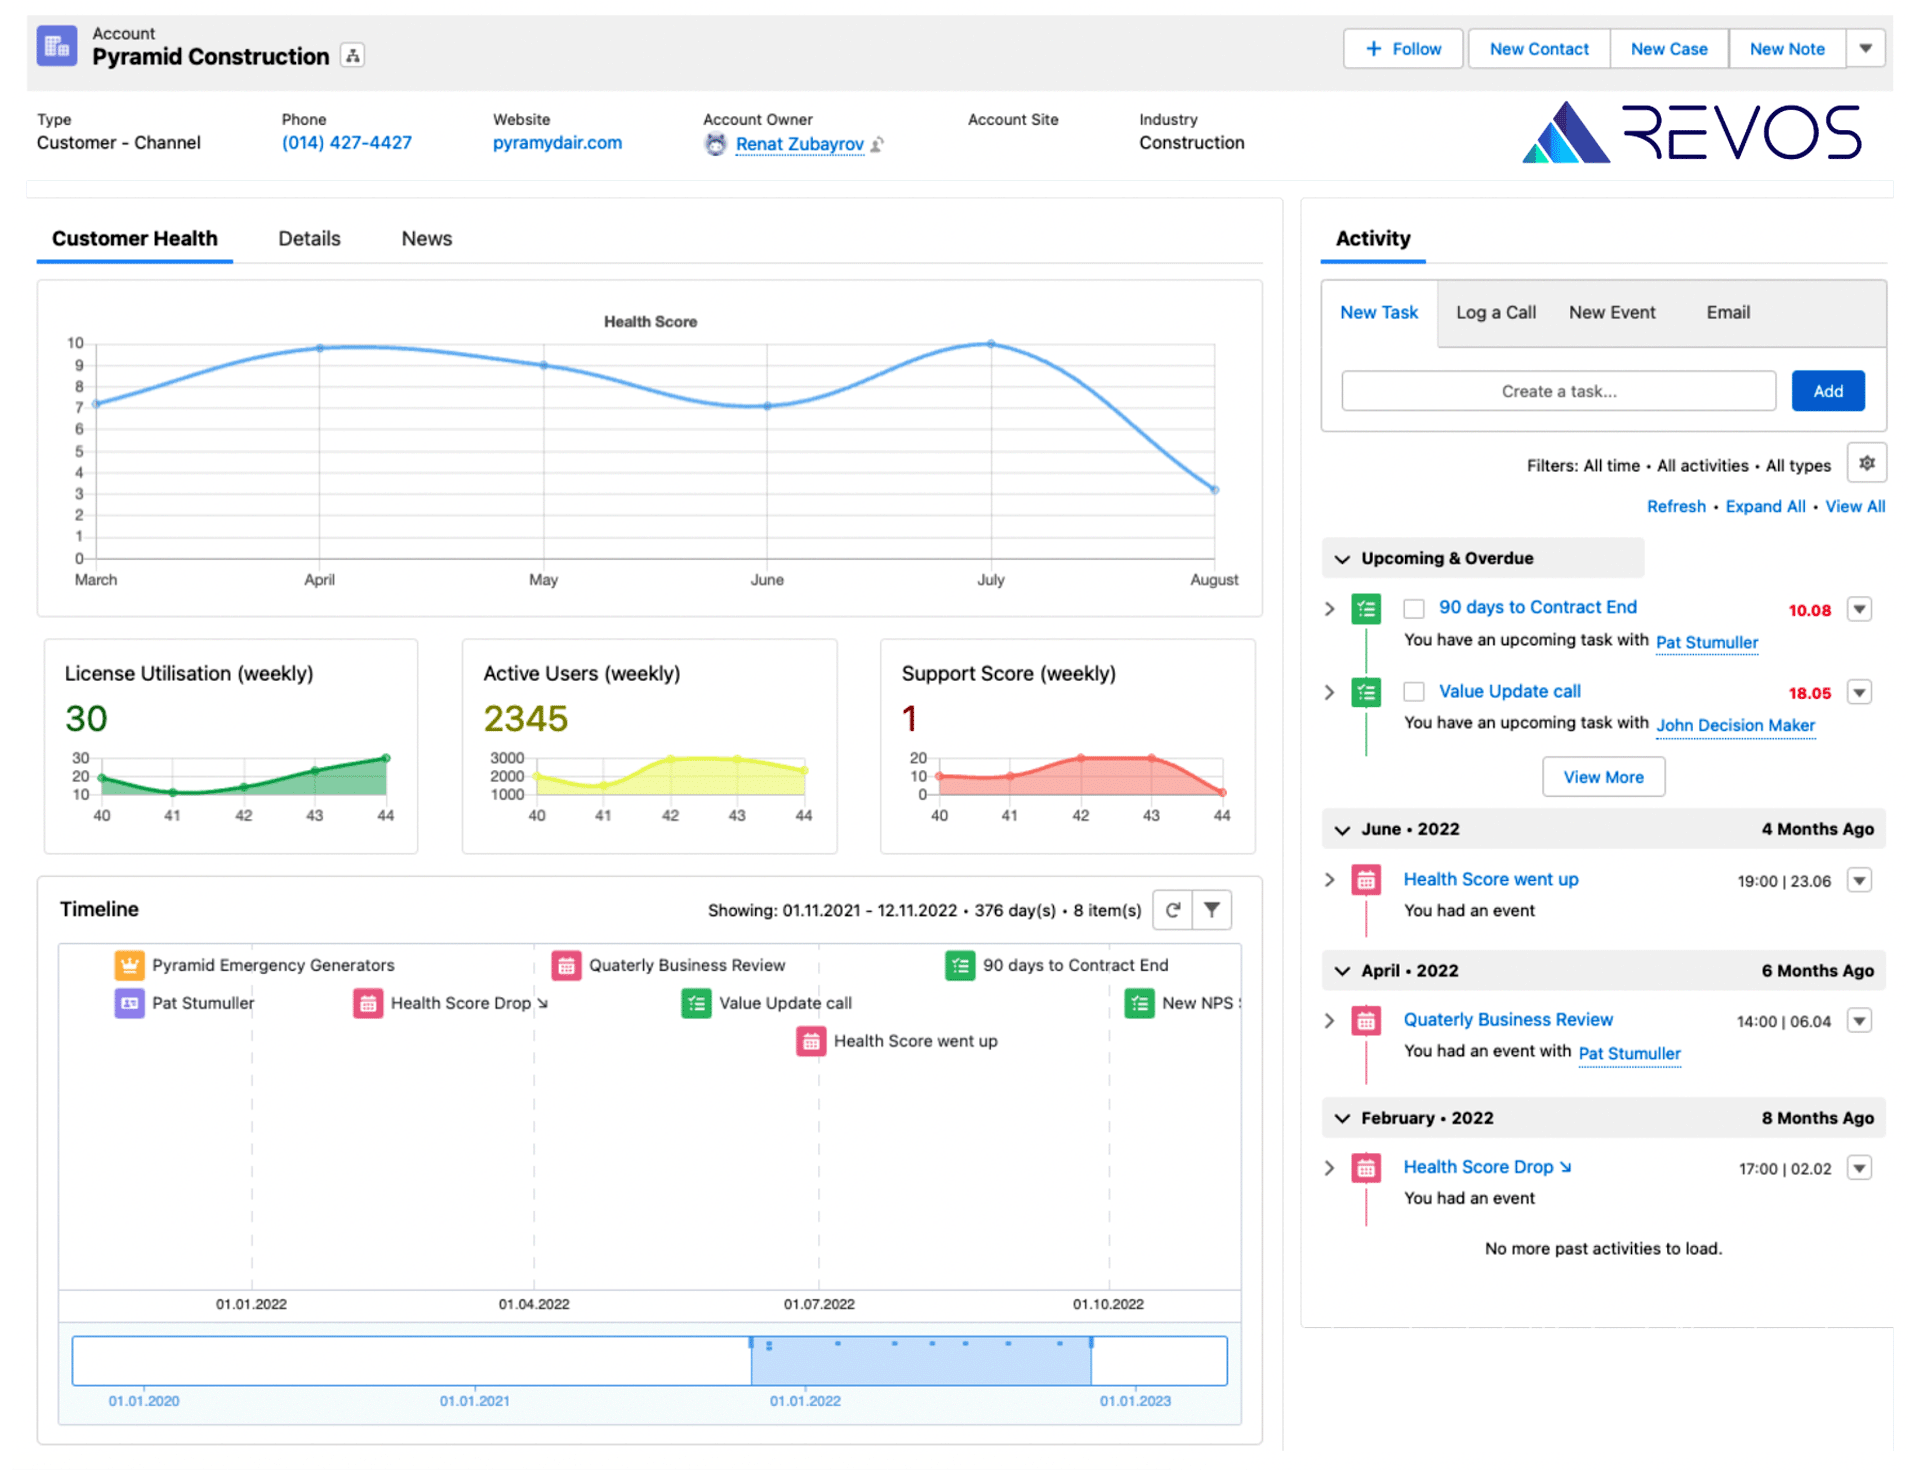Mark 90 days to Contract End task complete

coord(1414,608)
